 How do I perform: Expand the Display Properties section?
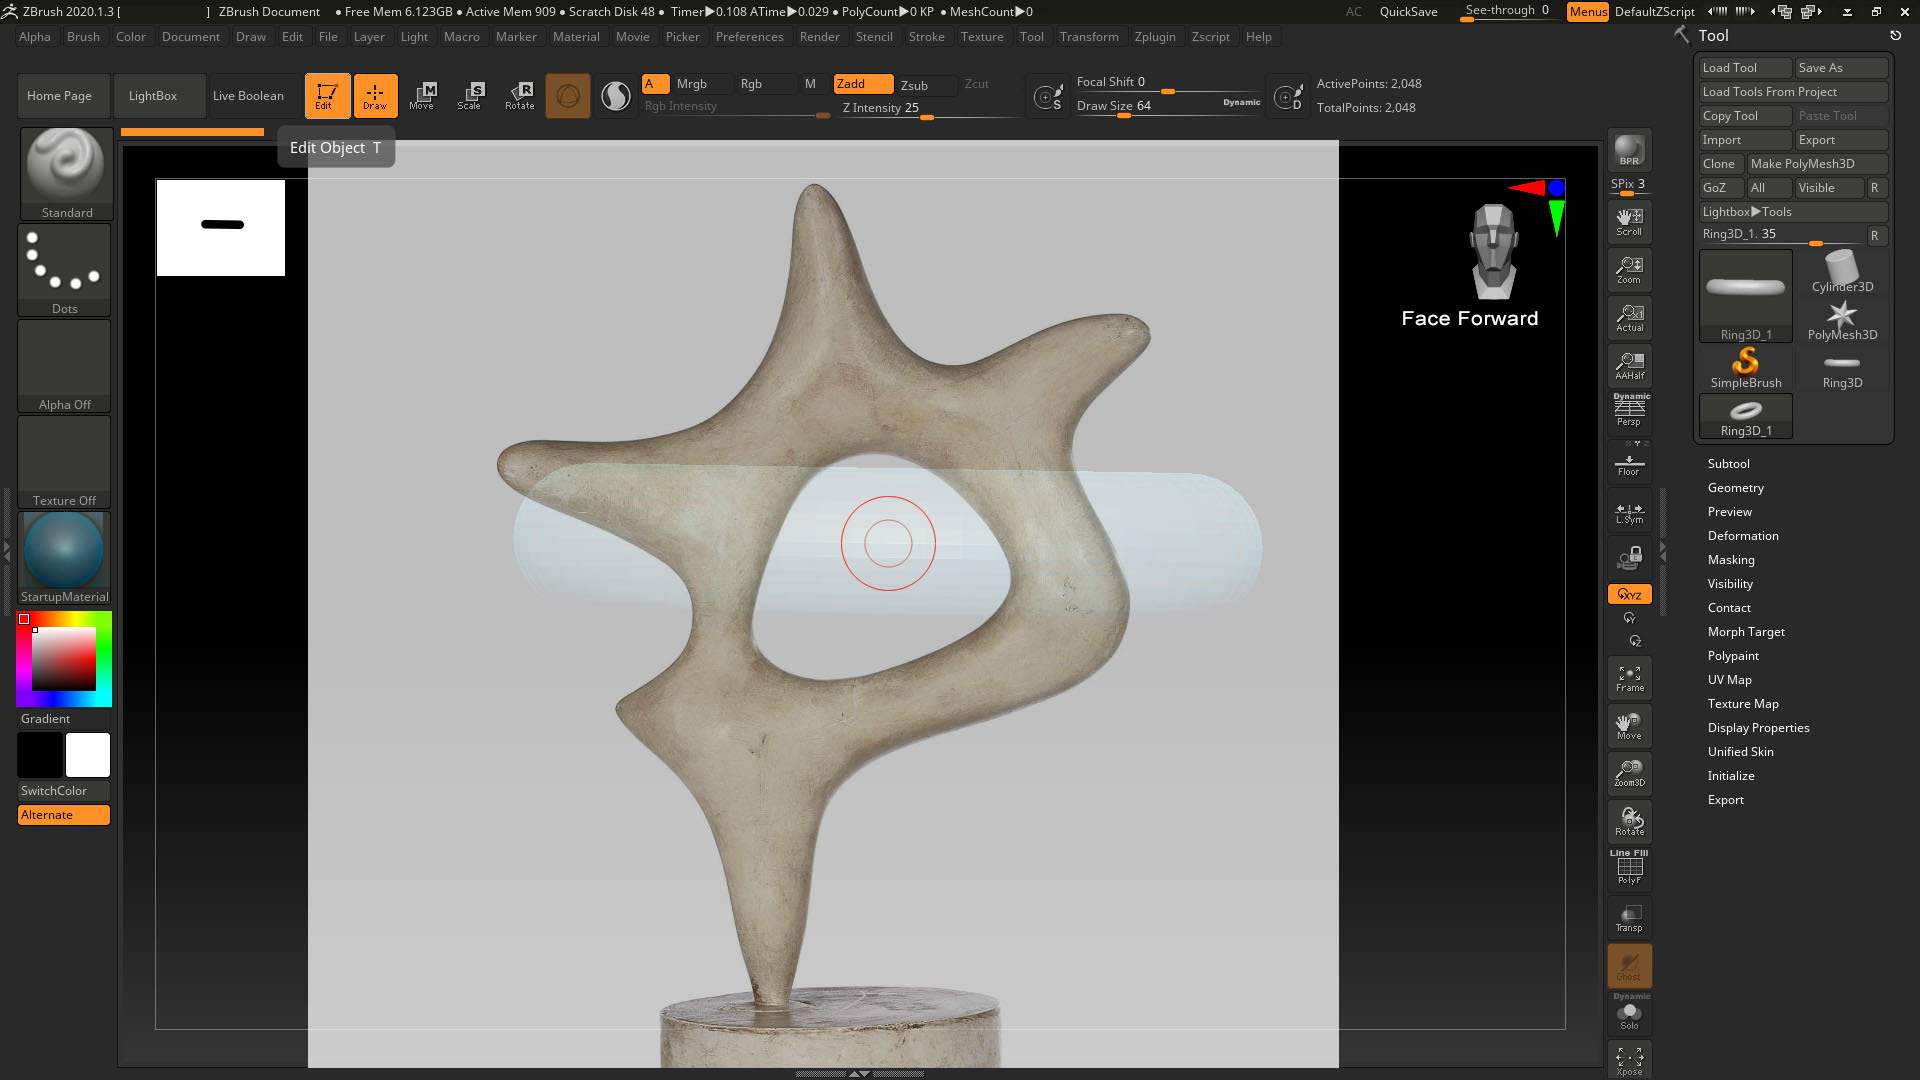[1758, 728]
